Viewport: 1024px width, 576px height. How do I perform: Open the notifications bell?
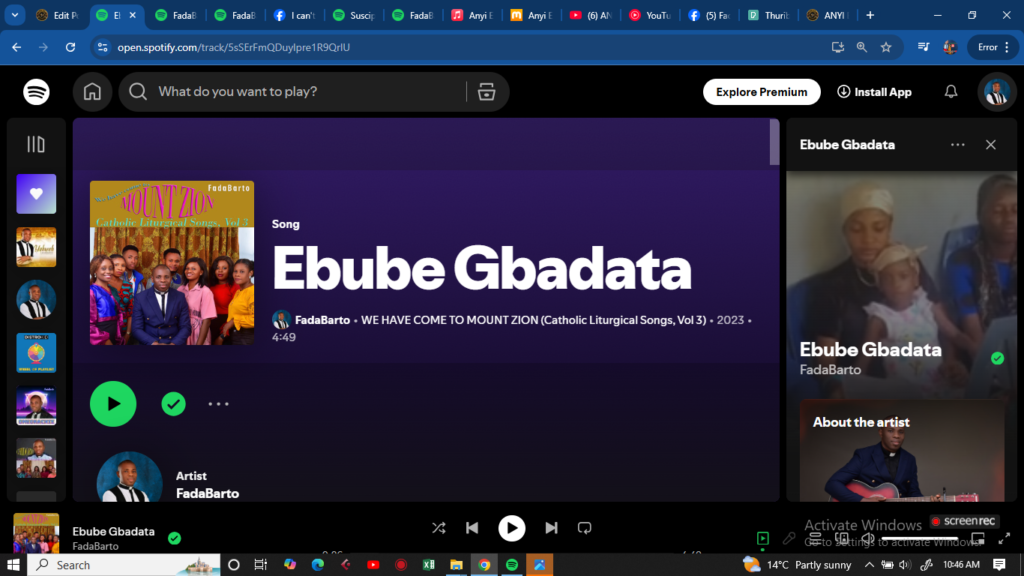951,92
